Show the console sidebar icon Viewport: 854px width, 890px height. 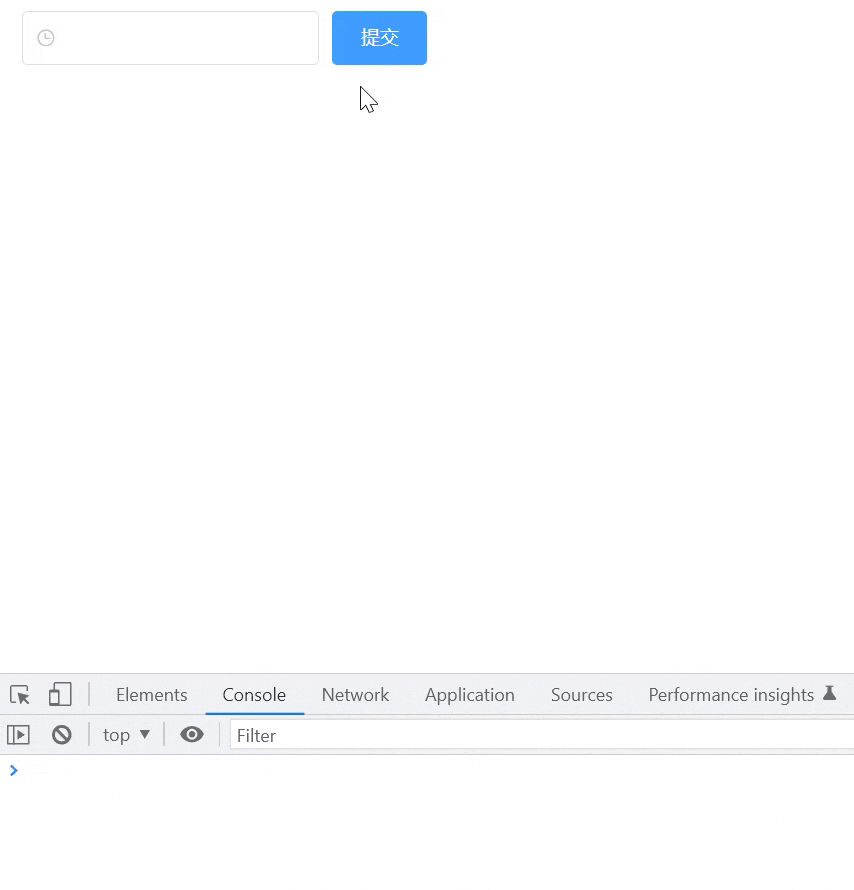pyautogui.click(x=18, y=735)
